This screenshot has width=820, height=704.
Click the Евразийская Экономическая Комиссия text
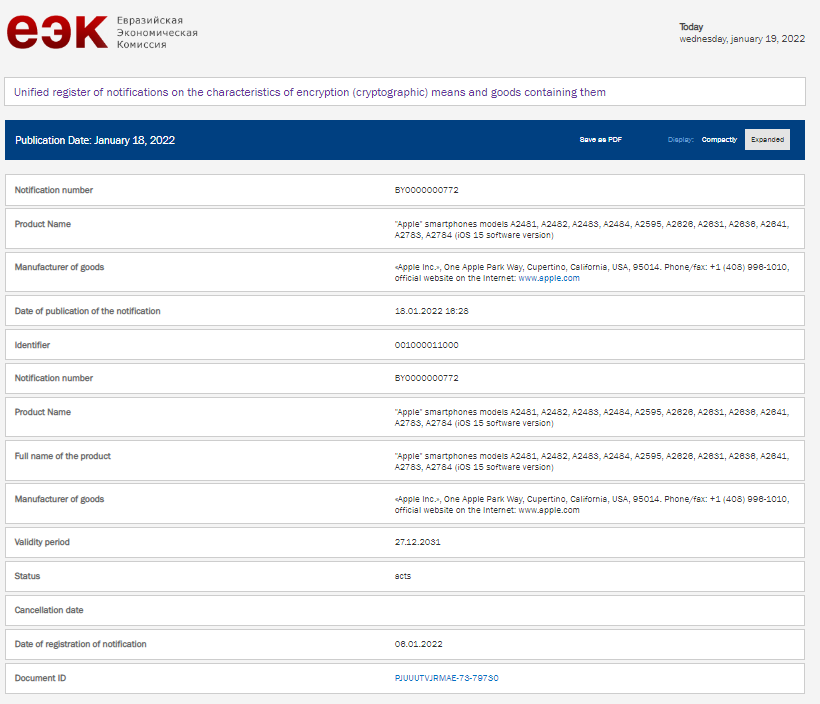tap(157, 32)
